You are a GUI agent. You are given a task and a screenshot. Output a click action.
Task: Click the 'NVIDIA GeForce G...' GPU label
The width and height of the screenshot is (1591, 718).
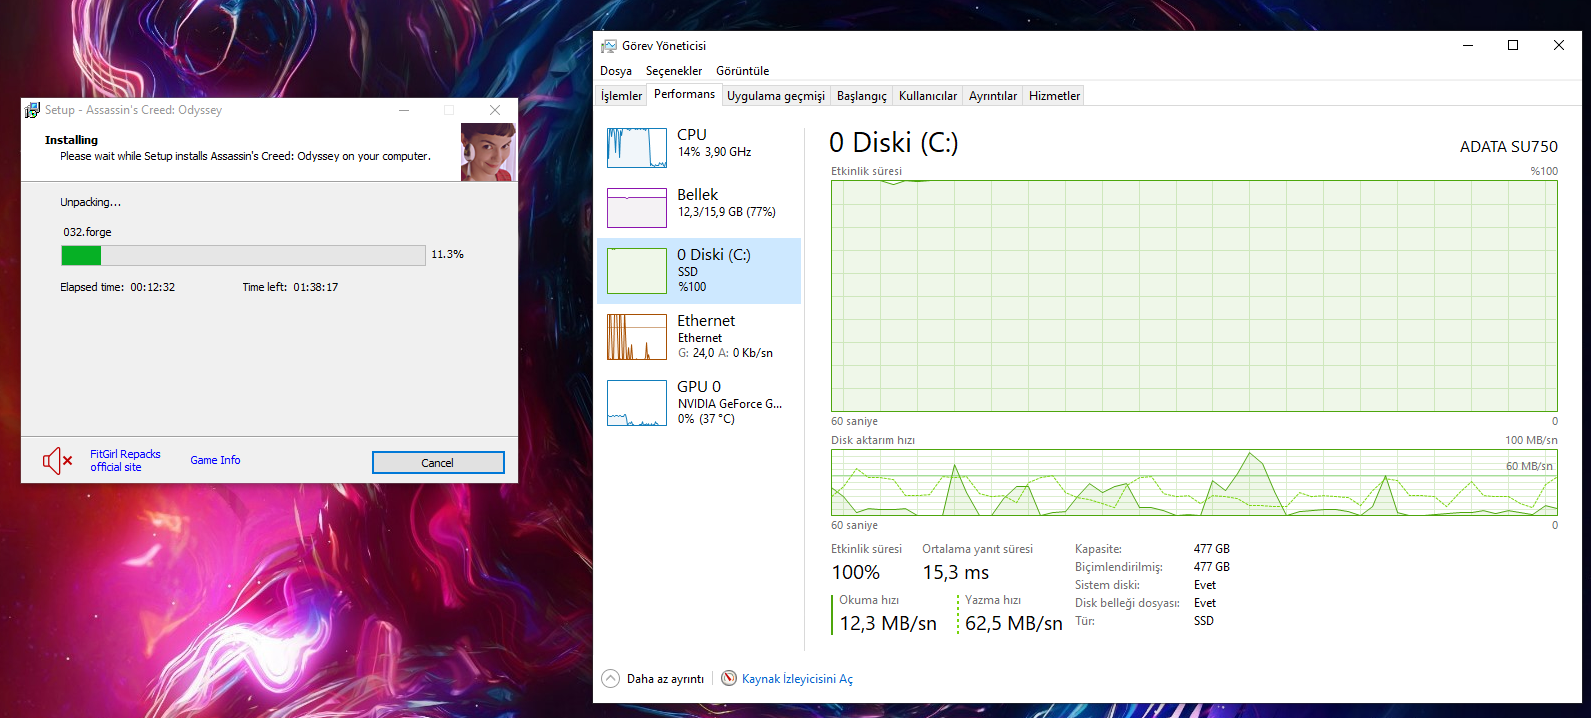(x=730, y=404)
